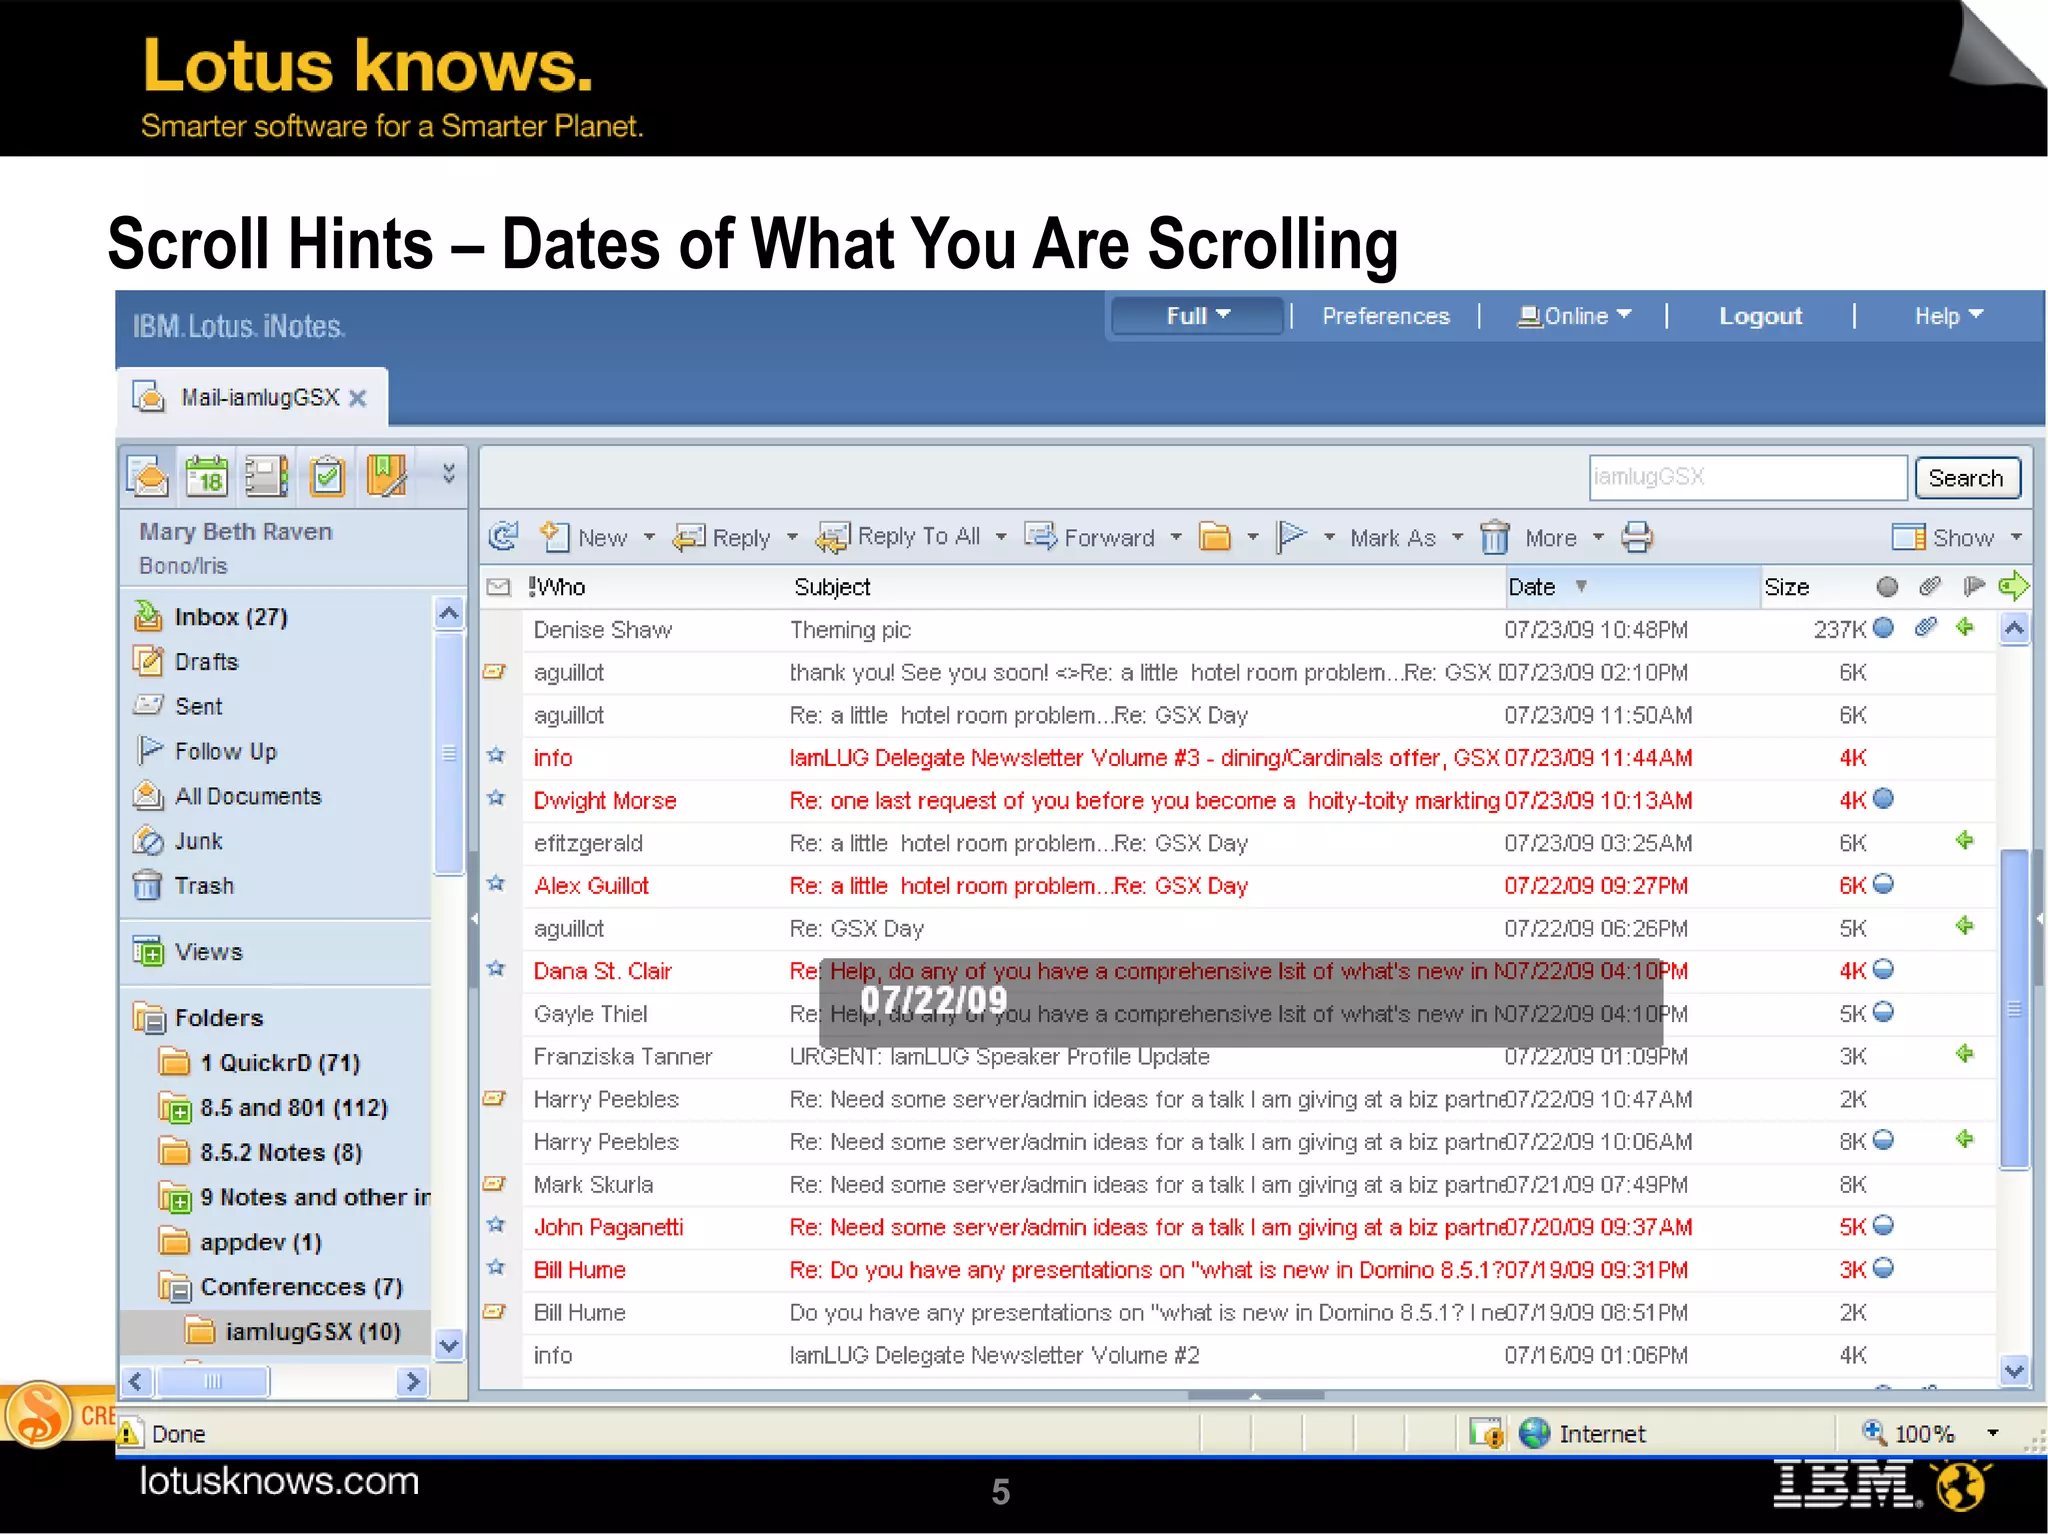Select the Drafts folder
Screen dimensions: 2048x1535
coord(206,662)
